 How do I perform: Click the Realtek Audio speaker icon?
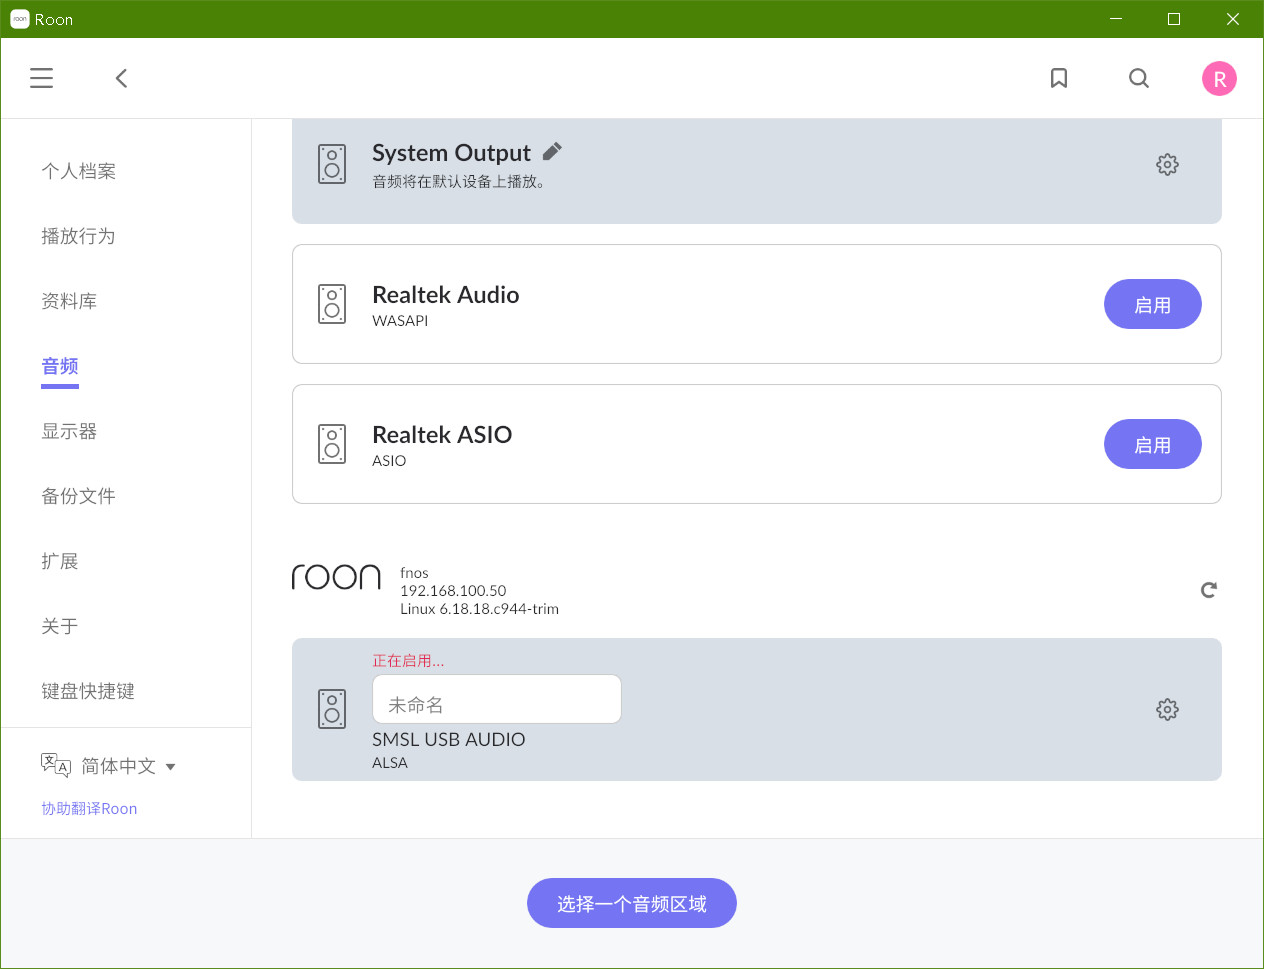point(332,304)
